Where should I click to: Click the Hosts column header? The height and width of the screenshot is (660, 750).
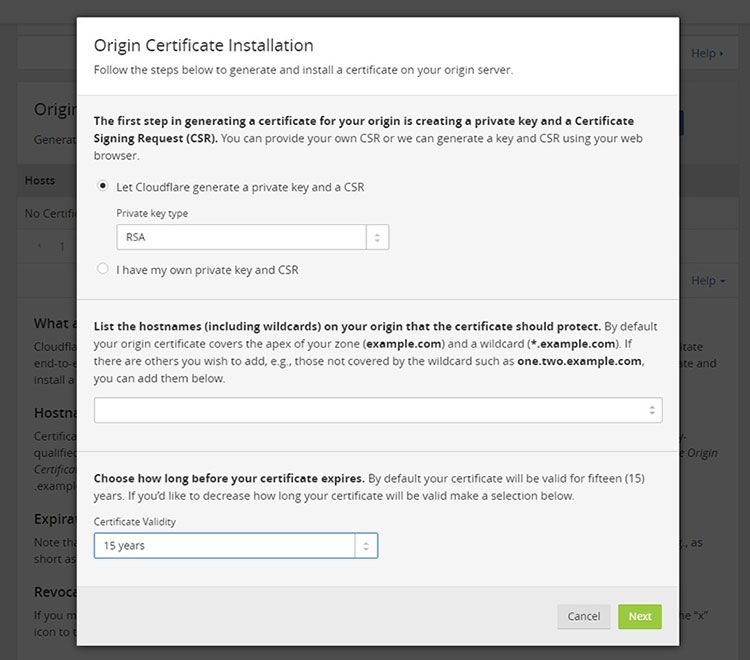click(40, 181)
